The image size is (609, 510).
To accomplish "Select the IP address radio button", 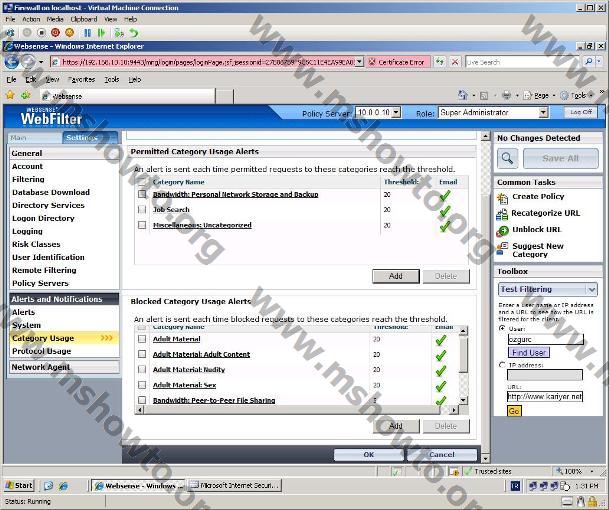I will (x=502, y=365).
